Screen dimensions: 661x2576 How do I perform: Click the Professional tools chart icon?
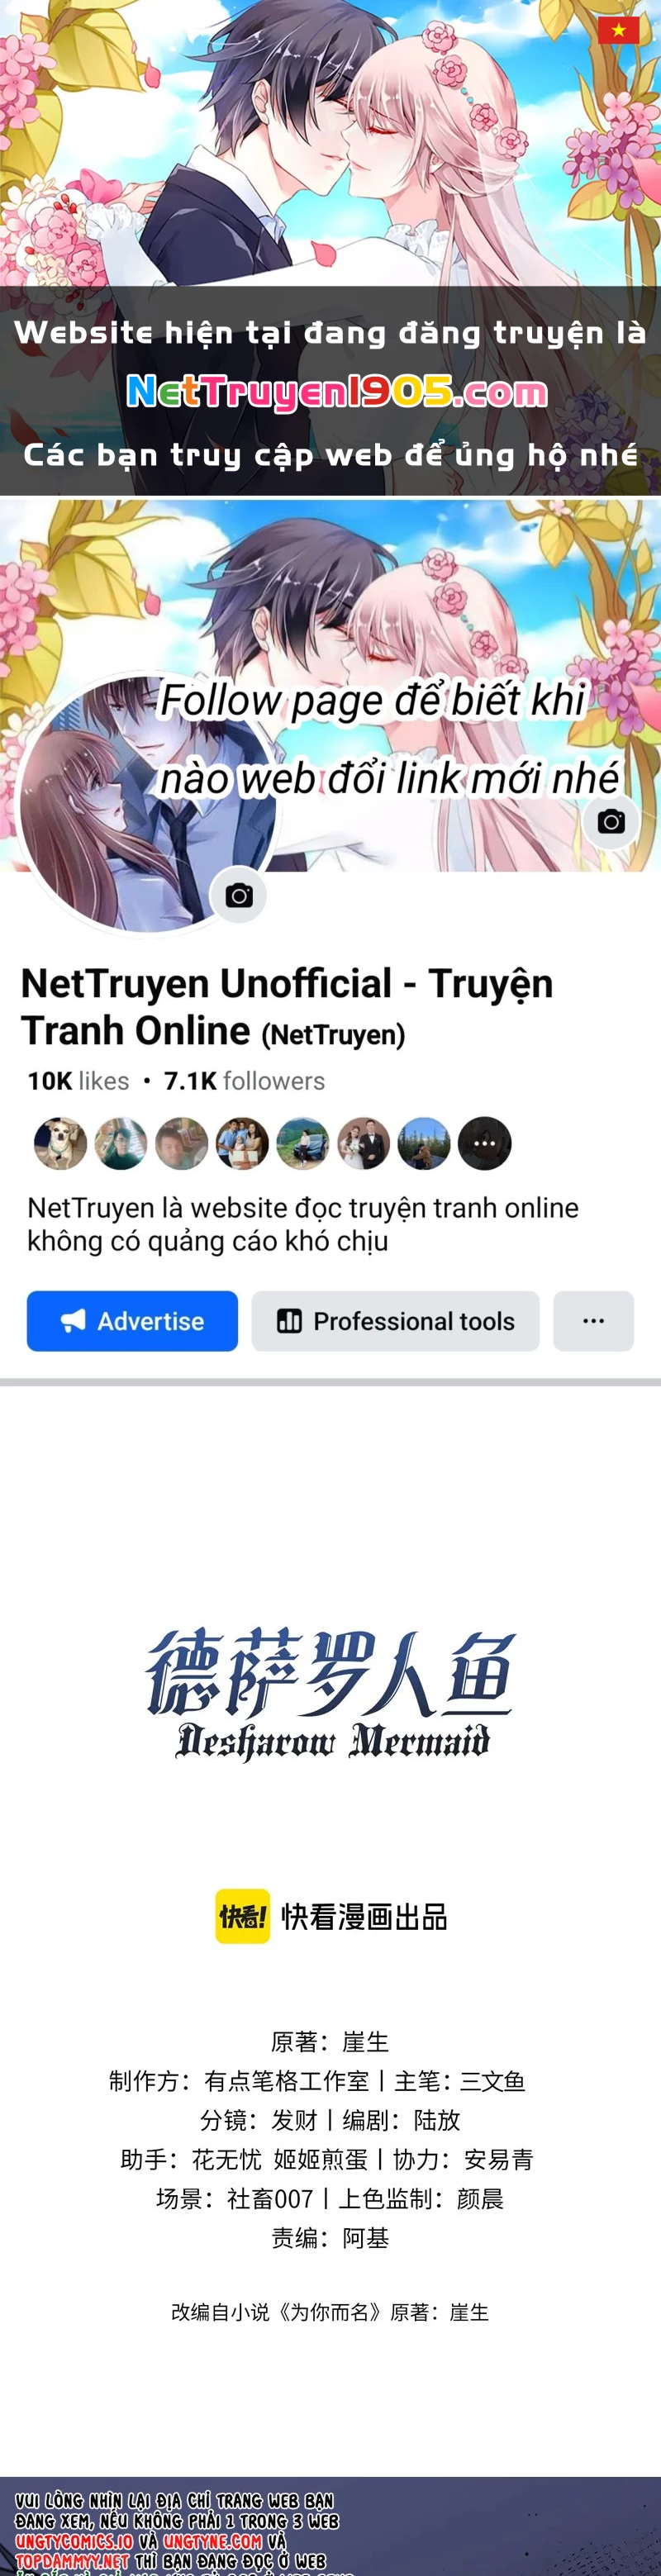pyautogui.click(x=289, y=1320)
